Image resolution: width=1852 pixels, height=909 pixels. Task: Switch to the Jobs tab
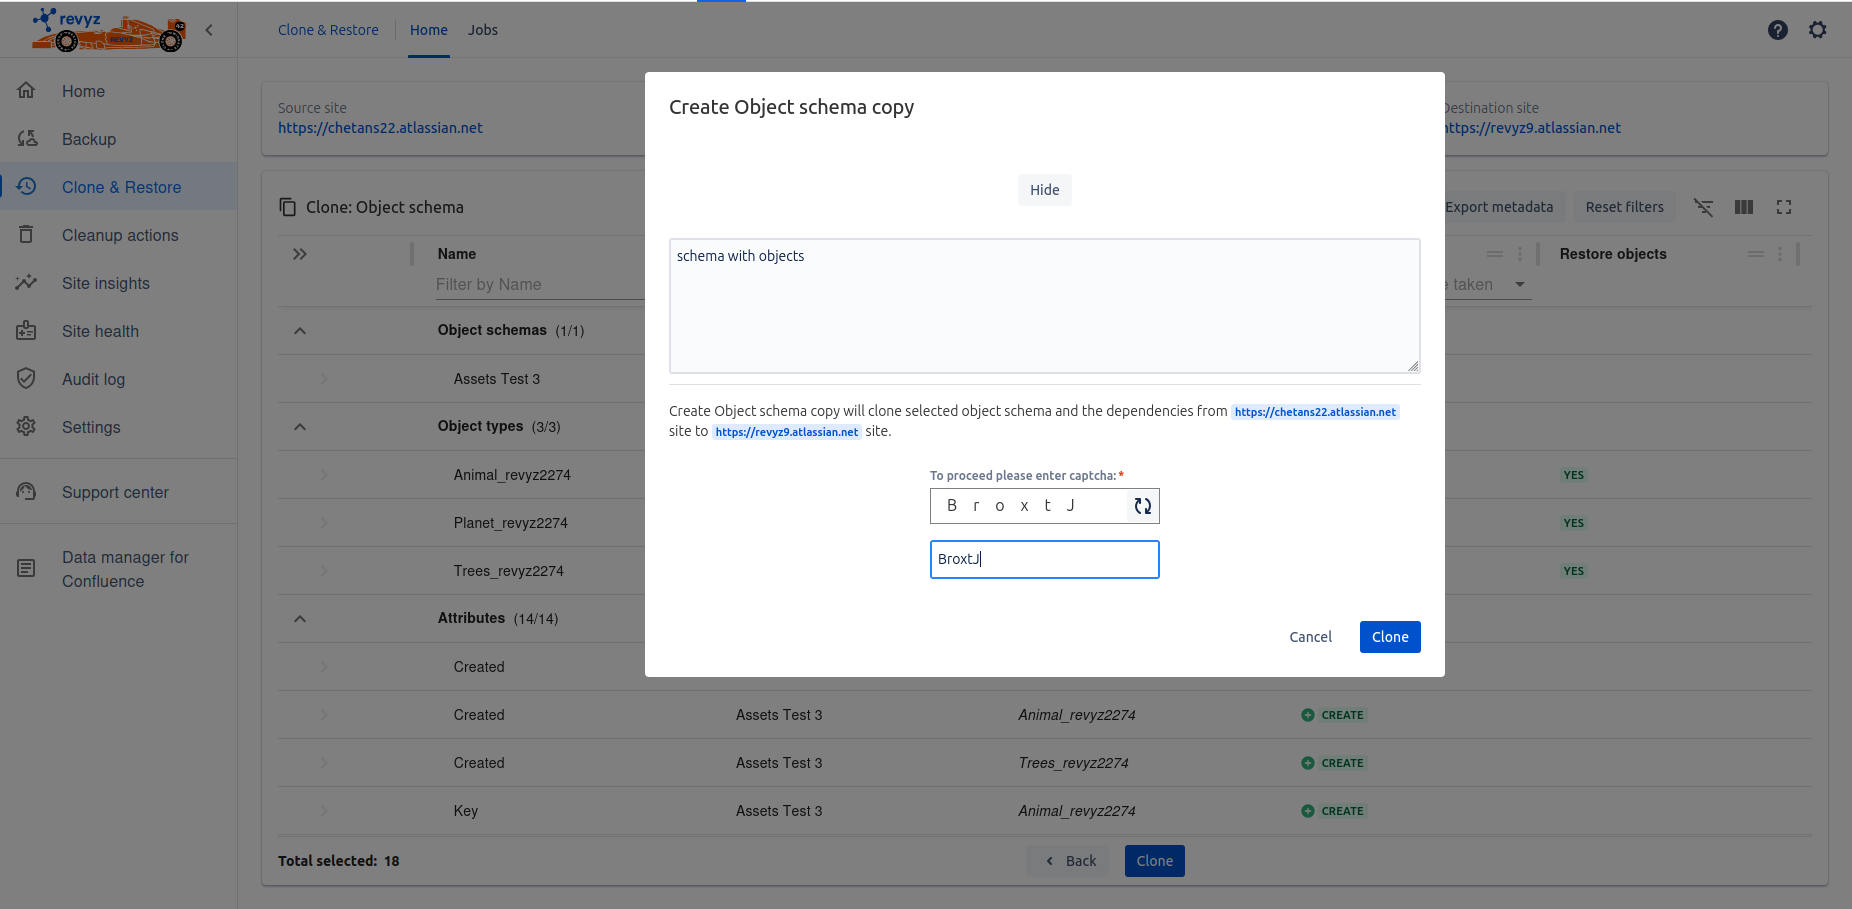click(482, 30)
